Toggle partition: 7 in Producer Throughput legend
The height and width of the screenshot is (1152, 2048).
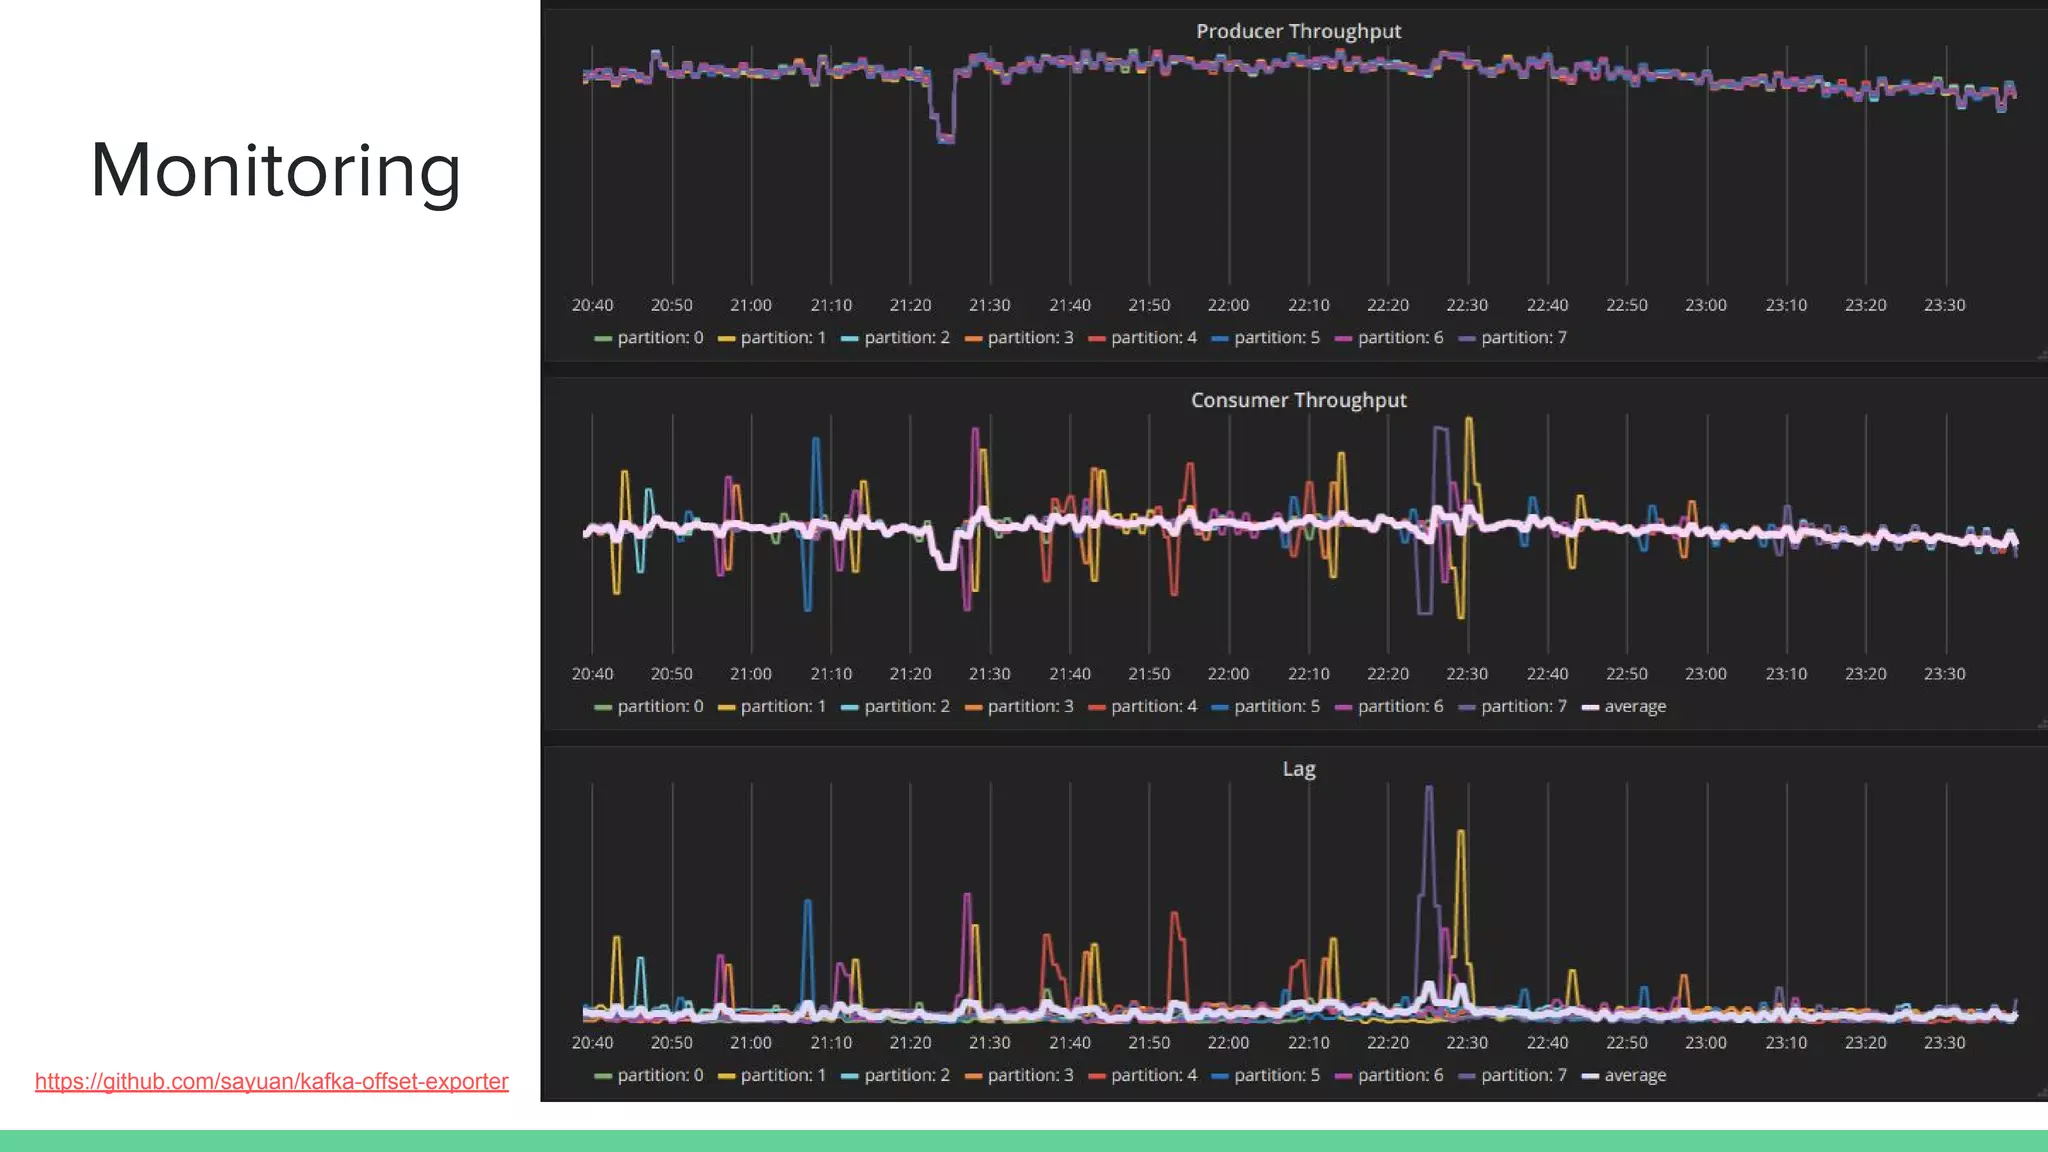coord(1523,338)
